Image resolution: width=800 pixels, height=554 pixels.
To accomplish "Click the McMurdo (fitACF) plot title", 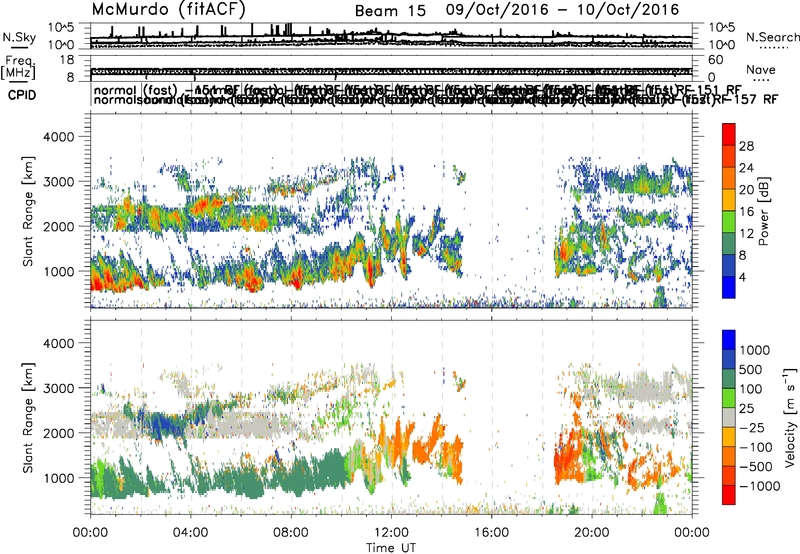I will pyautogui.click(x=169, y=9).
